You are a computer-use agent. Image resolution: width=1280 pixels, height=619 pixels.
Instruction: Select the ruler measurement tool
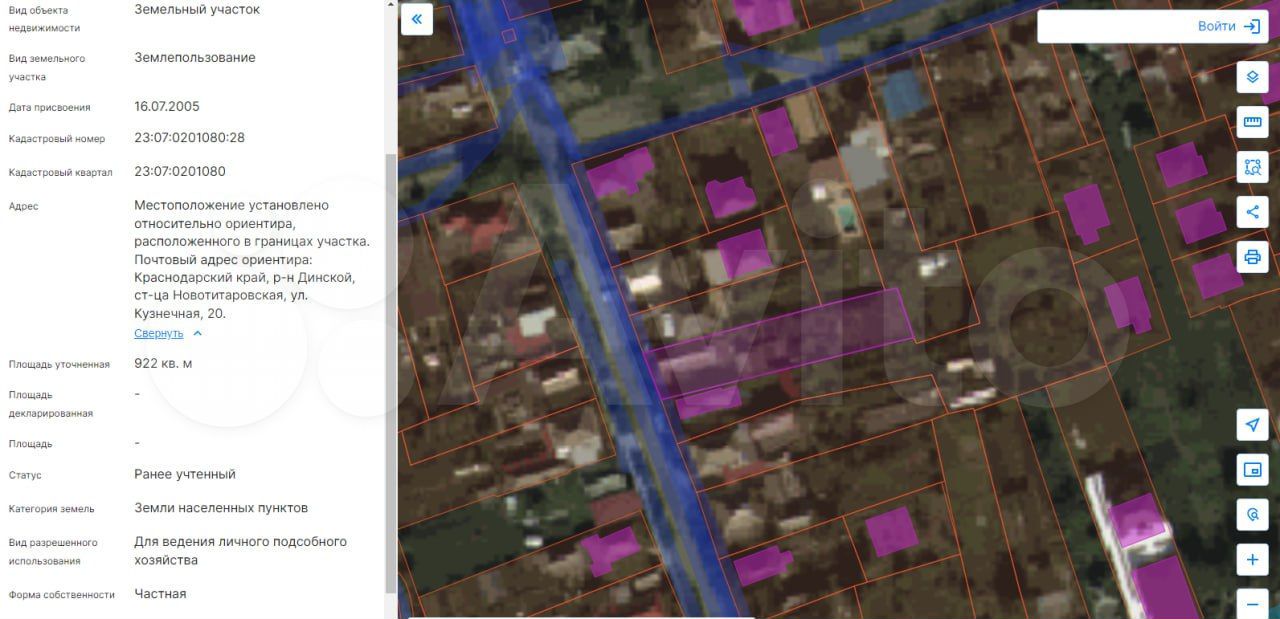[1252, 123]
